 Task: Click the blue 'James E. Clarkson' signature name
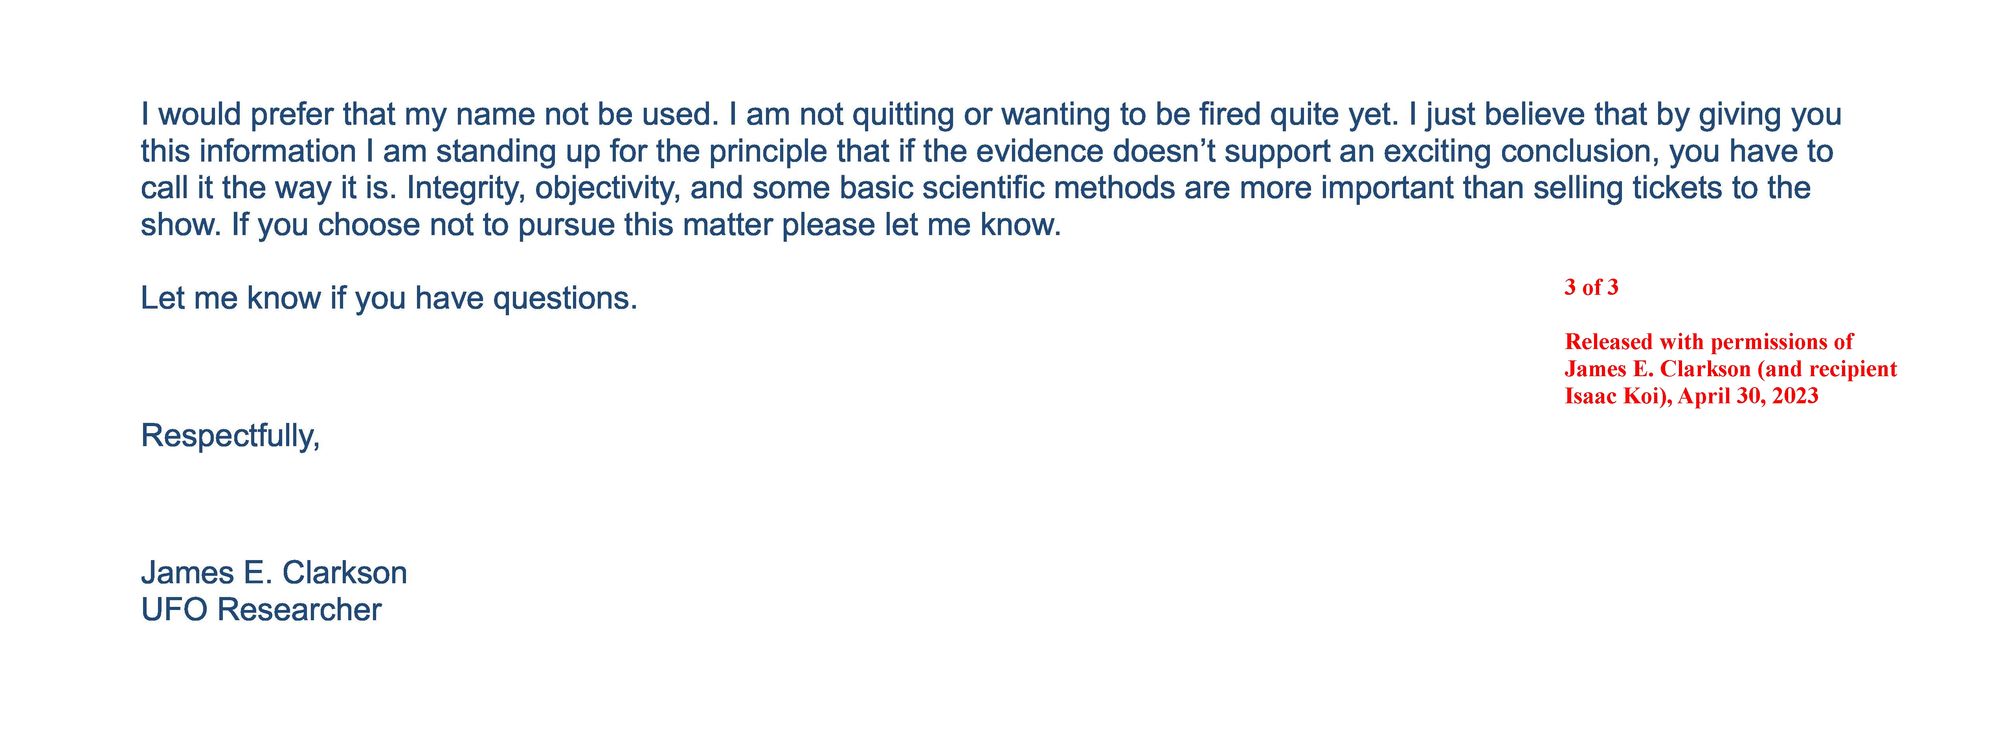coord(274,573)
